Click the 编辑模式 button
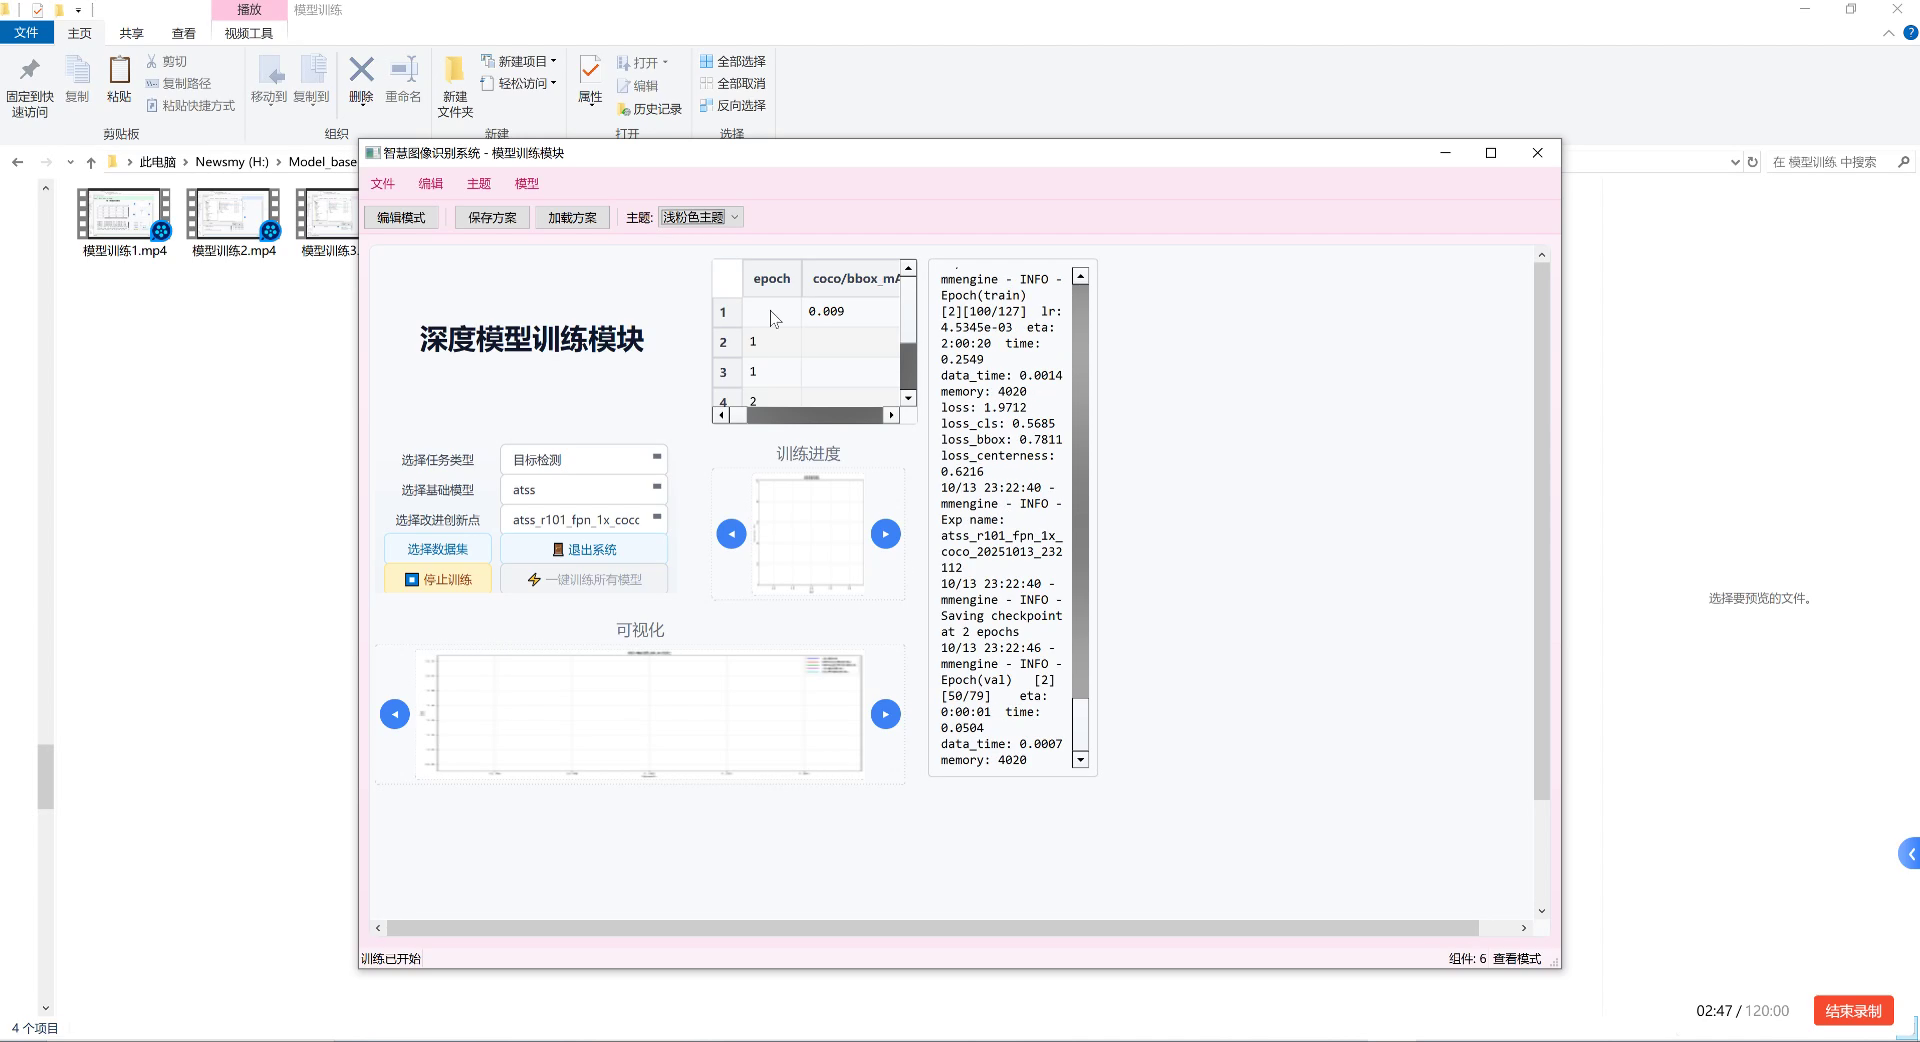1920x1042 pixels. coord(401,218)
